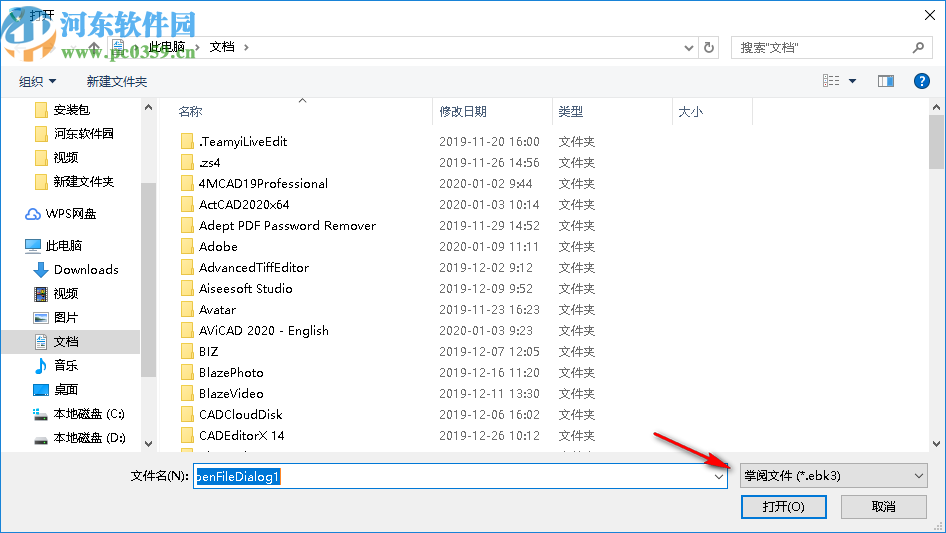
Task: Expand the chevron after 此电脑 in breadcrumb
Action: [x=197, y=47]
